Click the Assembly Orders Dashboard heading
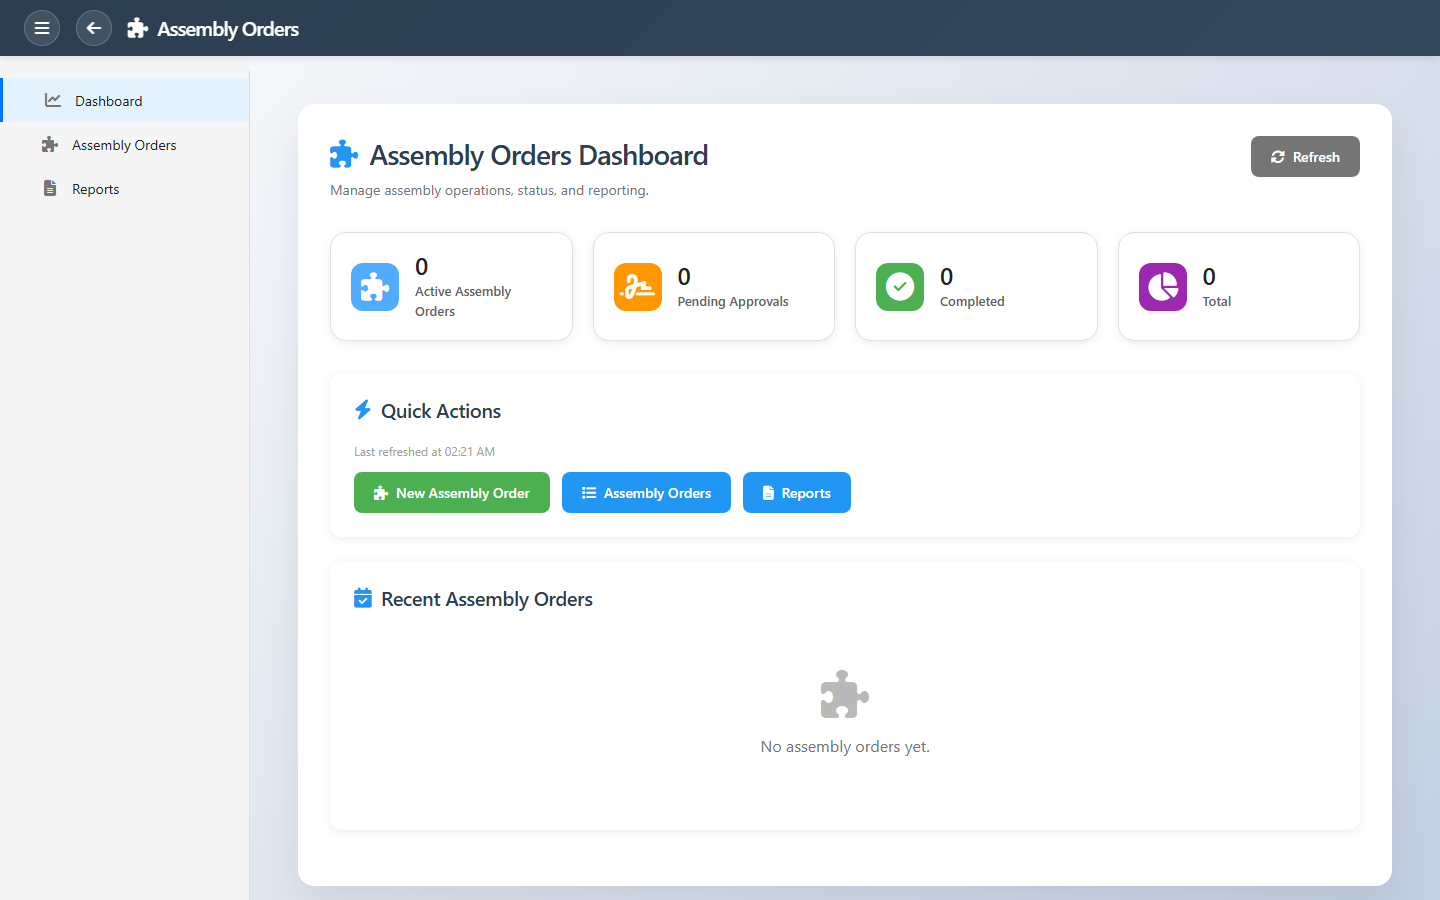Image resolution: width=1440 pixels, height=900 pixels. point(538,156)
